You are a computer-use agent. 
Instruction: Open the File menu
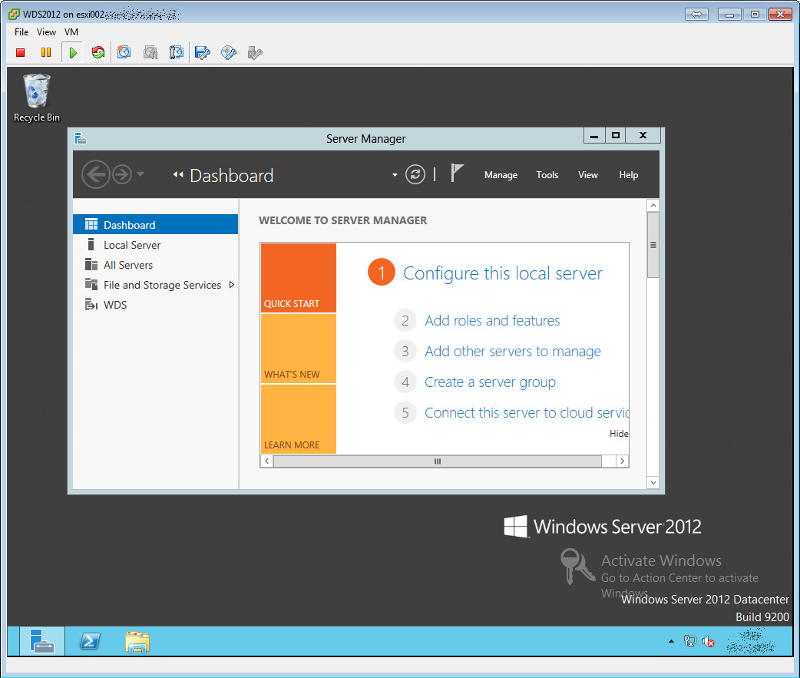pyautogui.click(x=21, y=32)
